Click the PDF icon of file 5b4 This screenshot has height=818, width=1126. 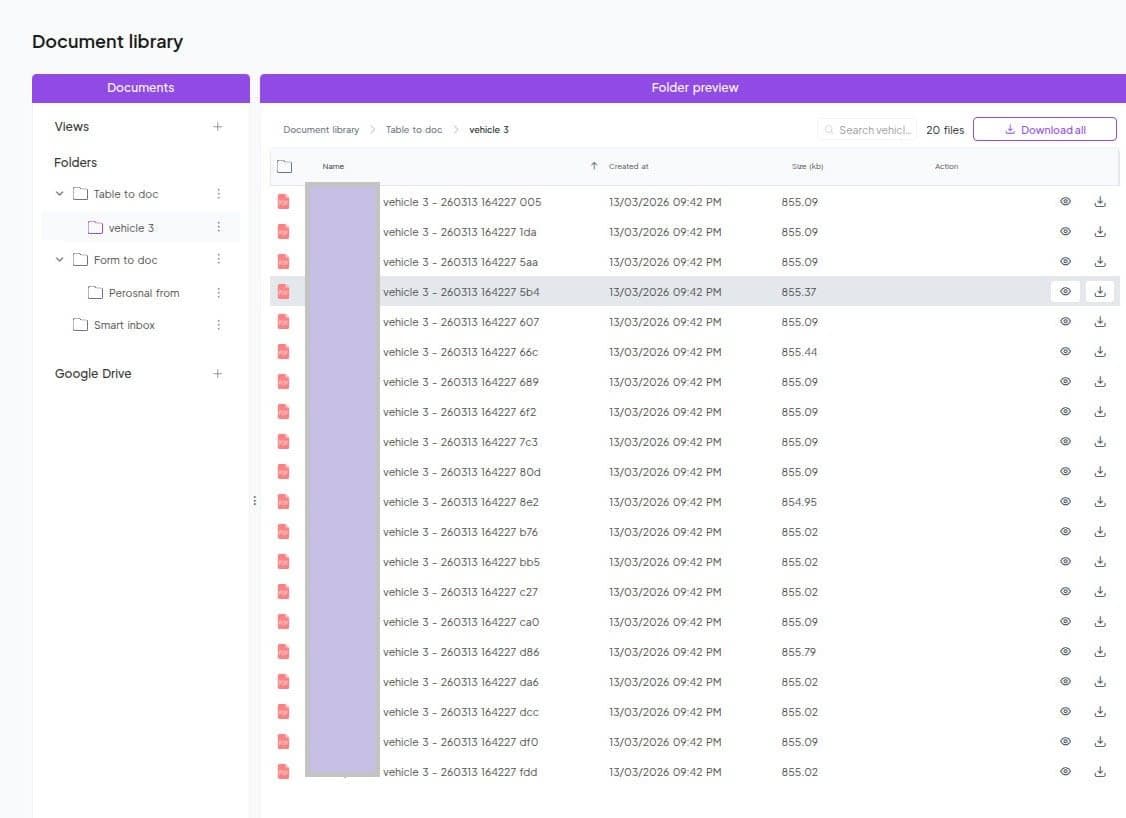click(284, 292)
